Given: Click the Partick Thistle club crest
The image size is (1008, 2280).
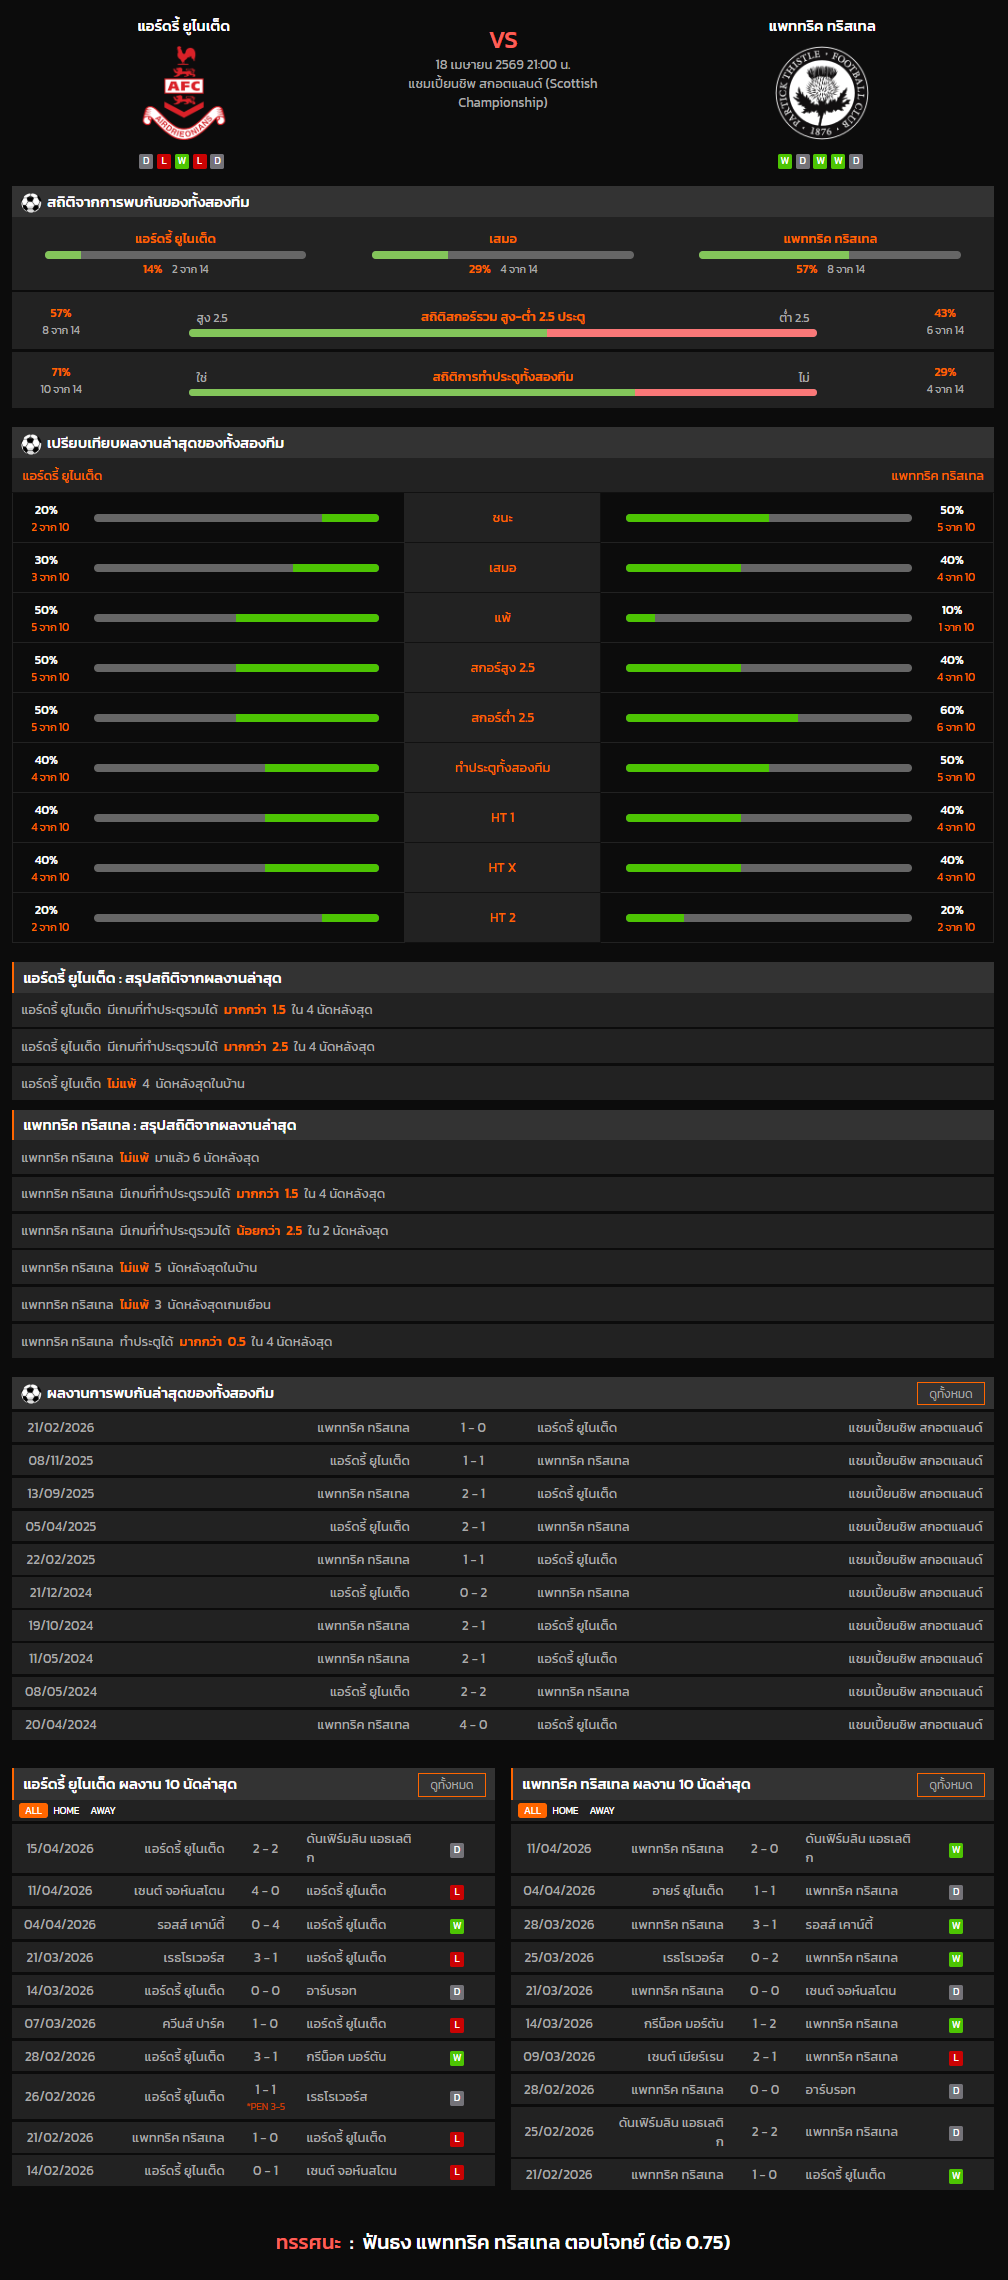Looking at the screenshot, I should (x=822, y=93).
